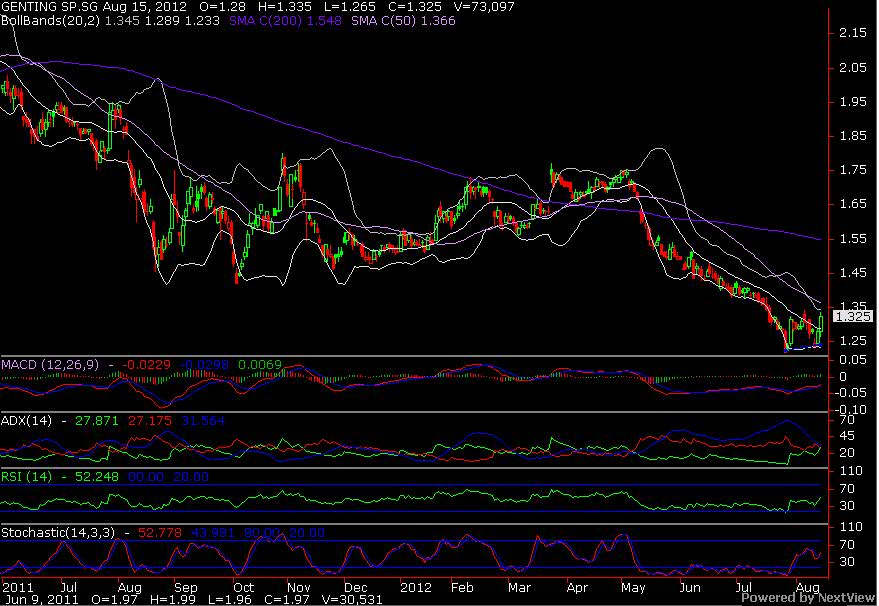Click the MACD axis label -0.05
The image size is (879, 606).
click(849, 393)
